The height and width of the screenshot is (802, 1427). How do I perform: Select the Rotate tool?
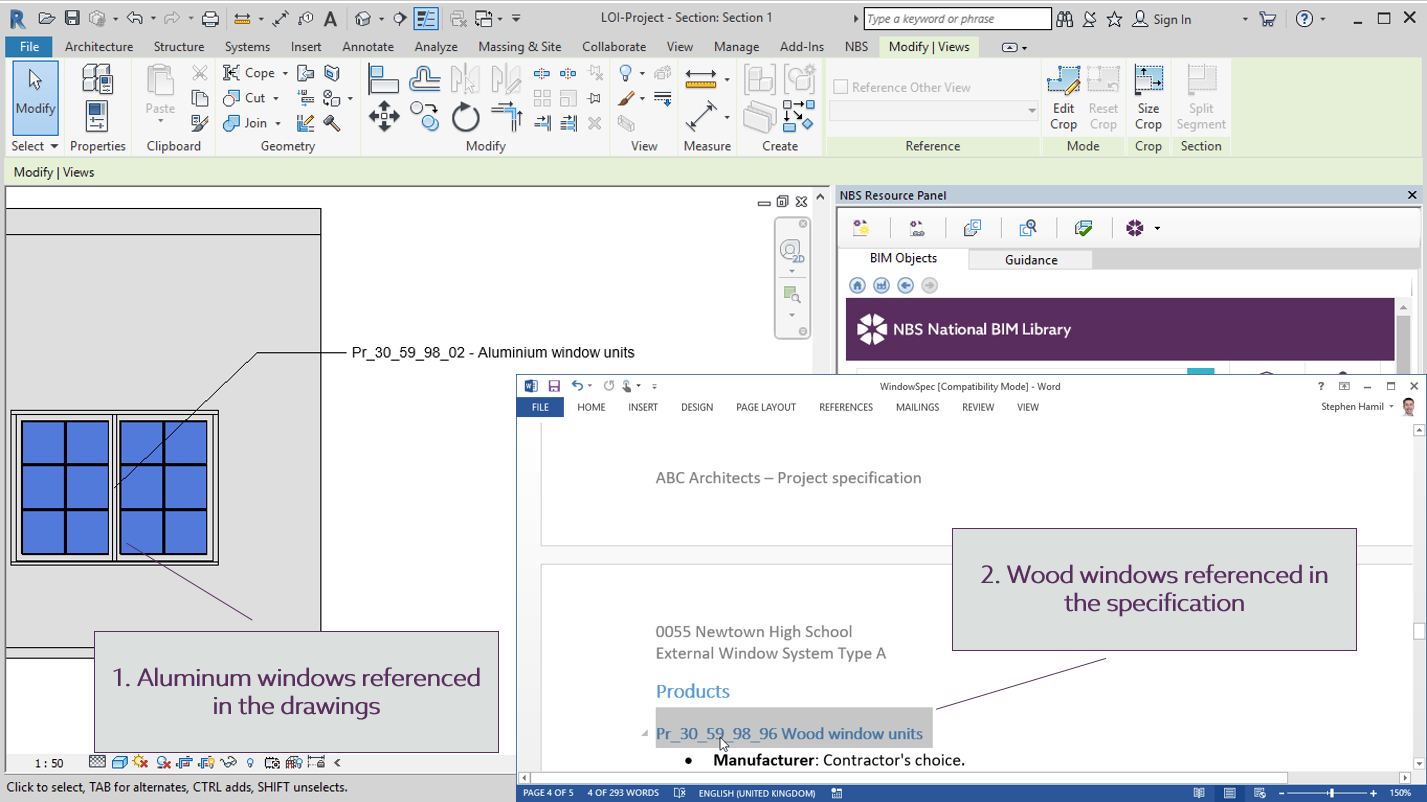click(466, 117)
